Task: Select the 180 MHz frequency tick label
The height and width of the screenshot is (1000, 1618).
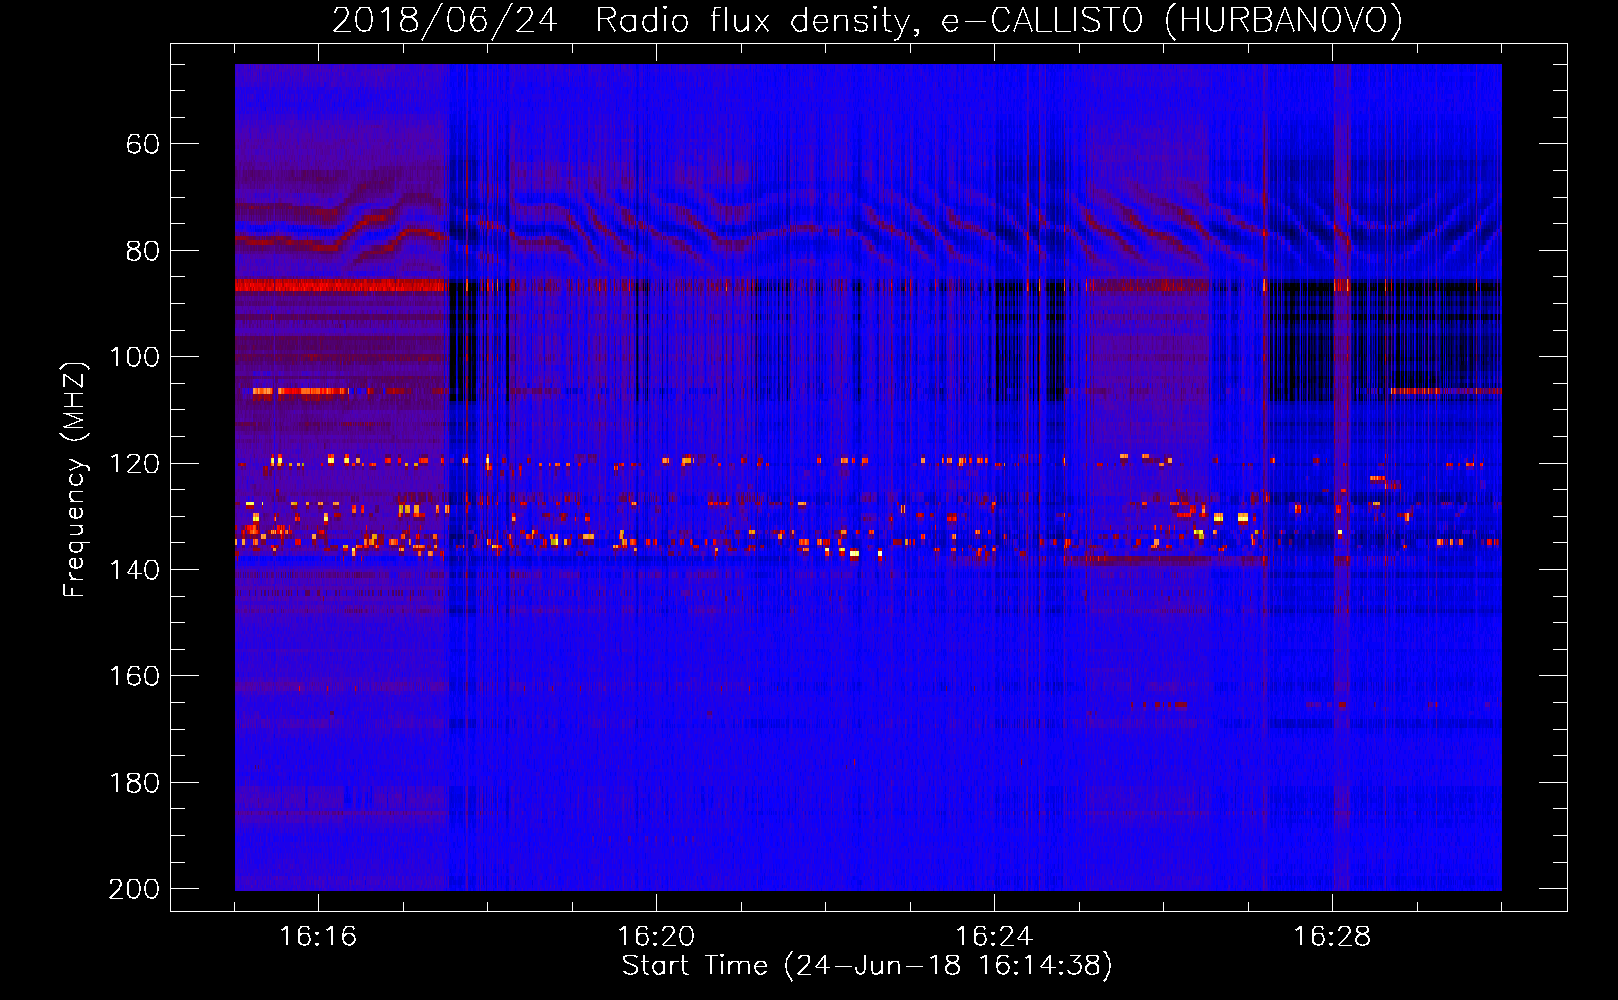Action: (x=134, y=783)
